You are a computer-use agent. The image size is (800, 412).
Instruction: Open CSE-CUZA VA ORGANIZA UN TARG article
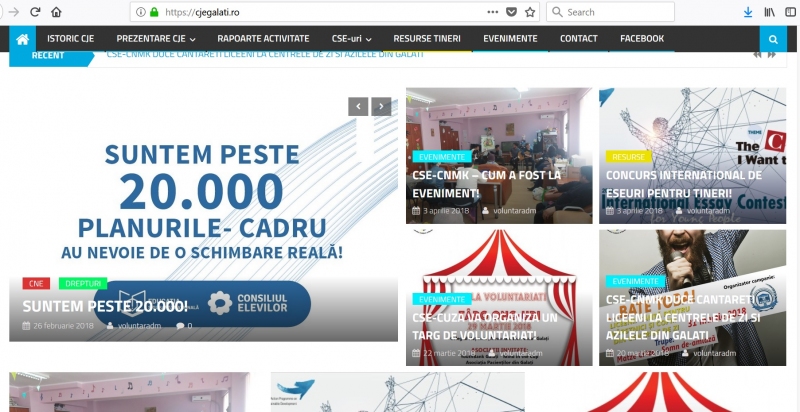click(485, 326)
